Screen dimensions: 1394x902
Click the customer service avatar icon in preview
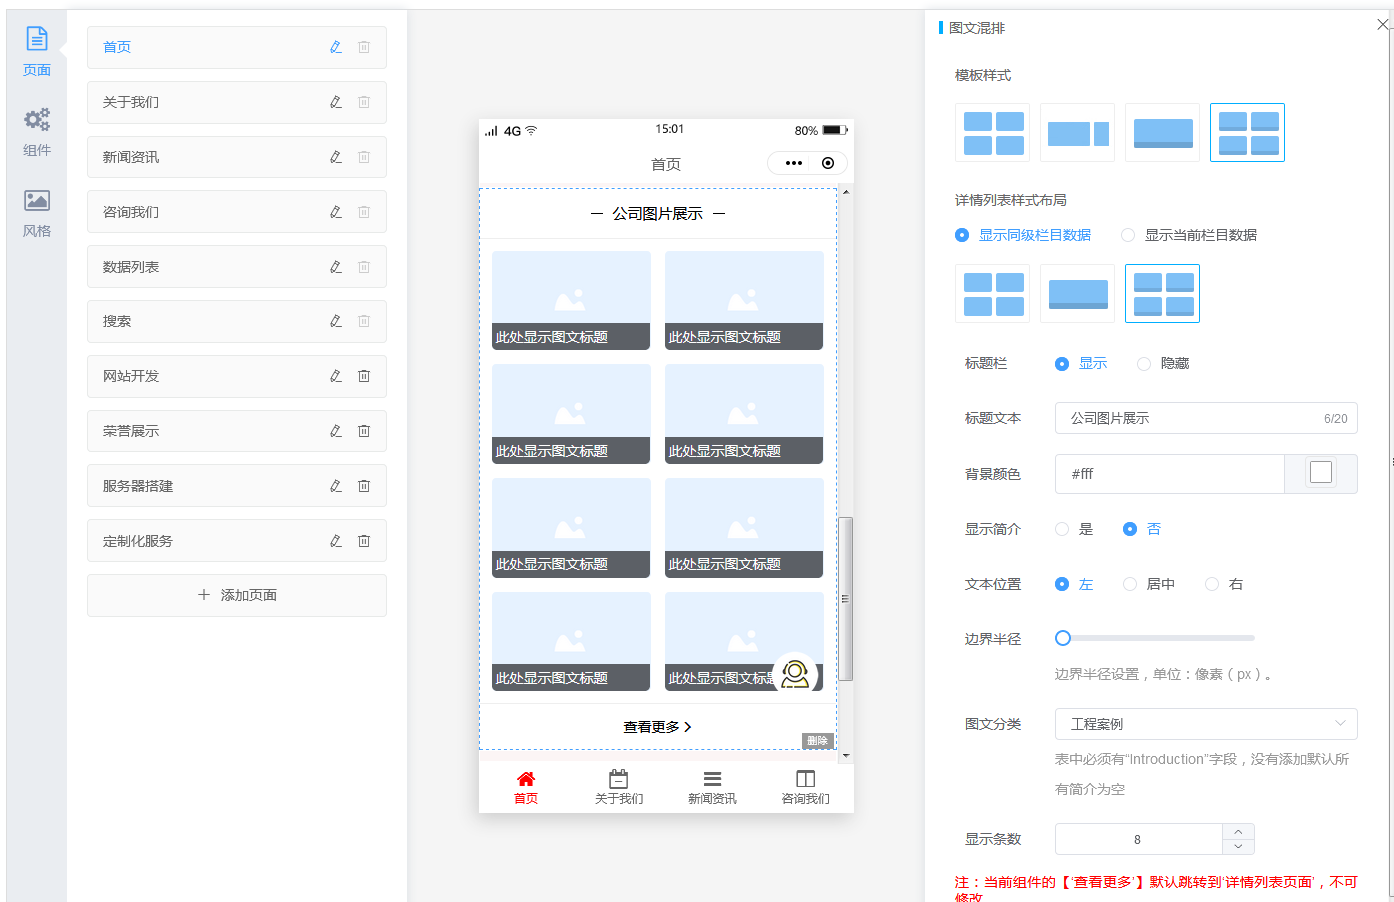(795, 674)
